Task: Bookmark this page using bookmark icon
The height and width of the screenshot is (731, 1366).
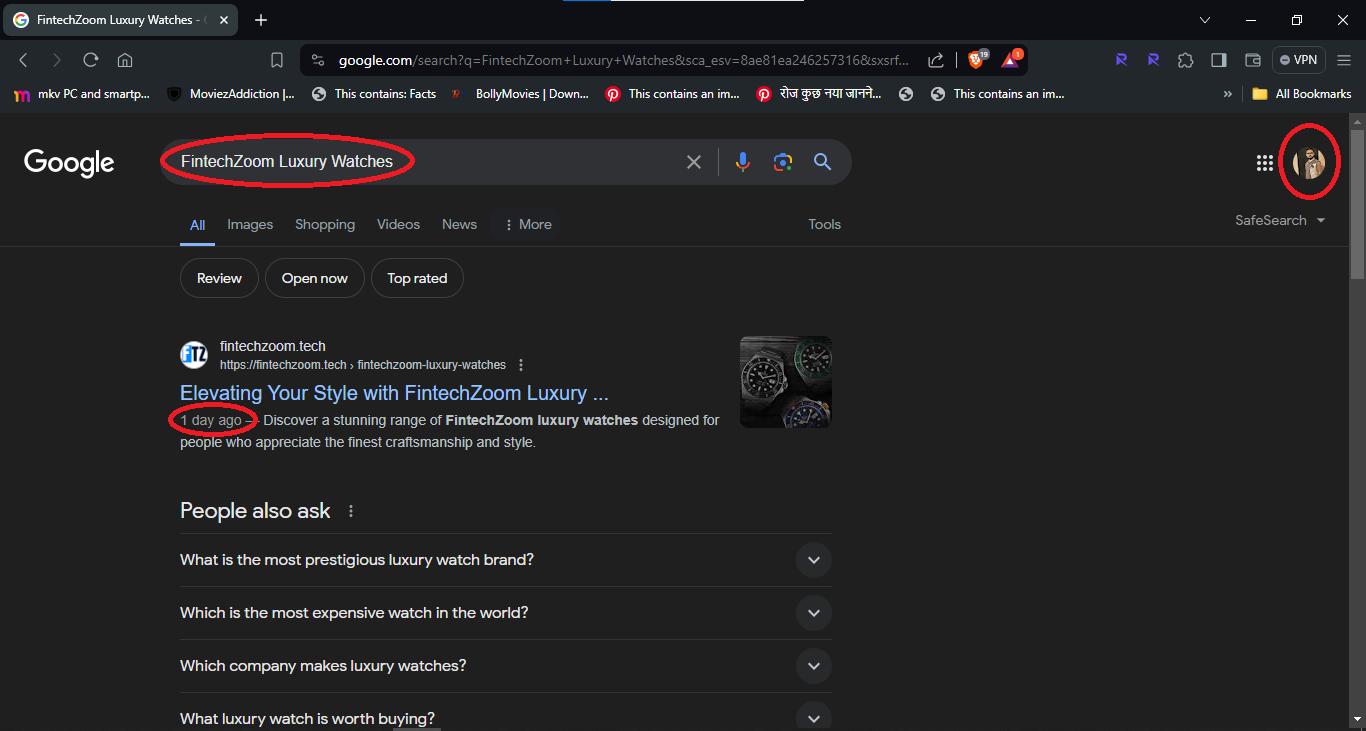Action: 277,60
